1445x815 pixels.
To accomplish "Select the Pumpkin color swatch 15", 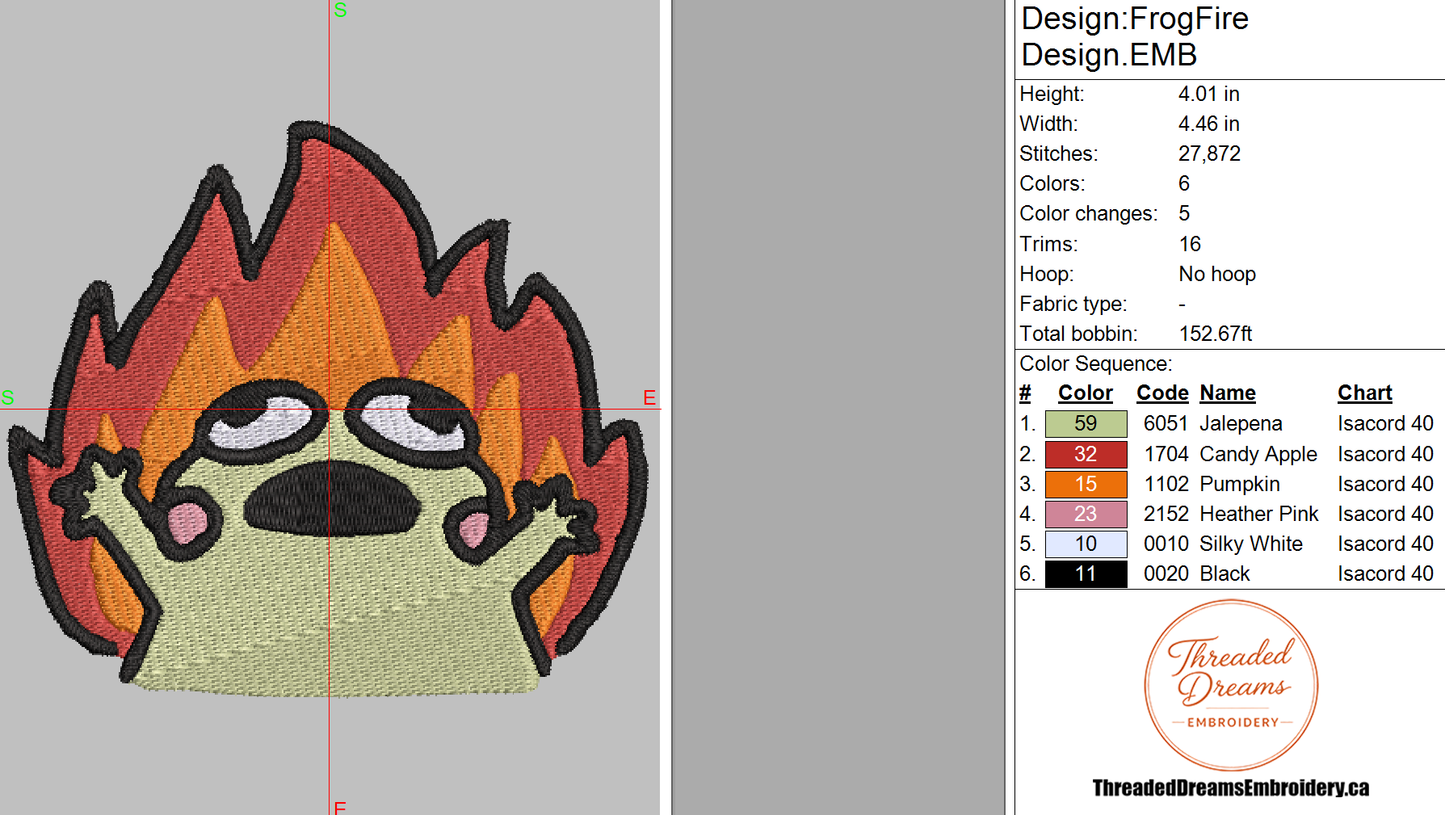I will click(1086, 484).
